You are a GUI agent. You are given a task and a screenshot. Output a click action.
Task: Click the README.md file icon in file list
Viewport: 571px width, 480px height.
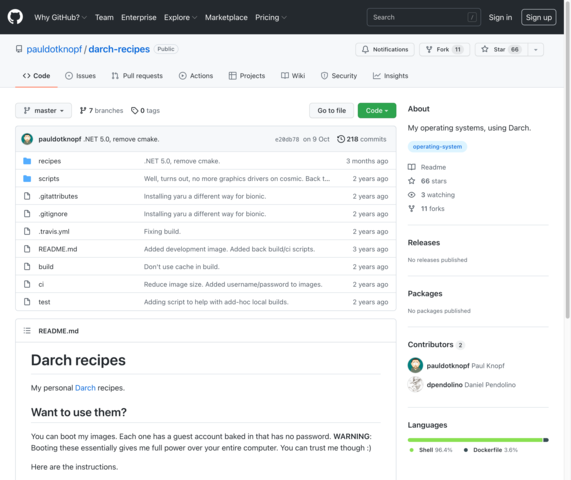27,249
